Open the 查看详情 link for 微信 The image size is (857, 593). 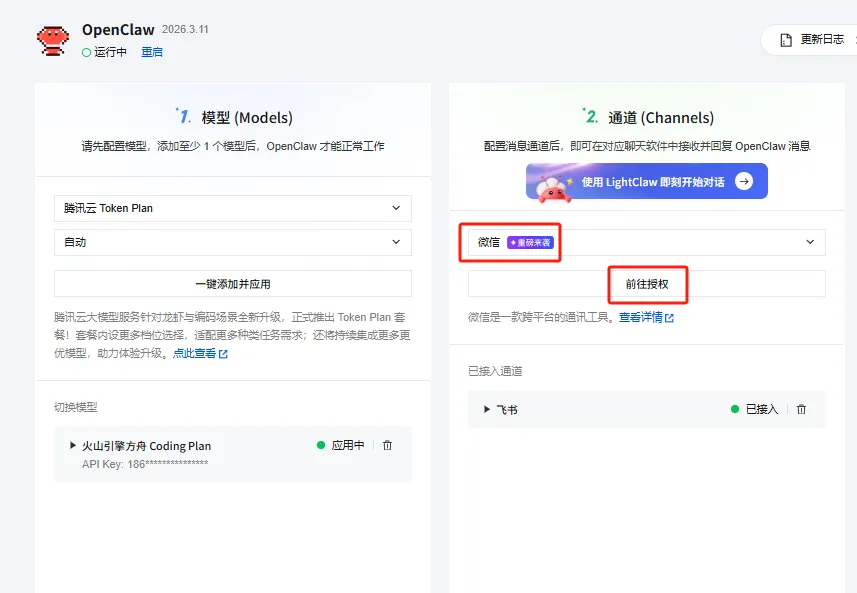[646, 318]
